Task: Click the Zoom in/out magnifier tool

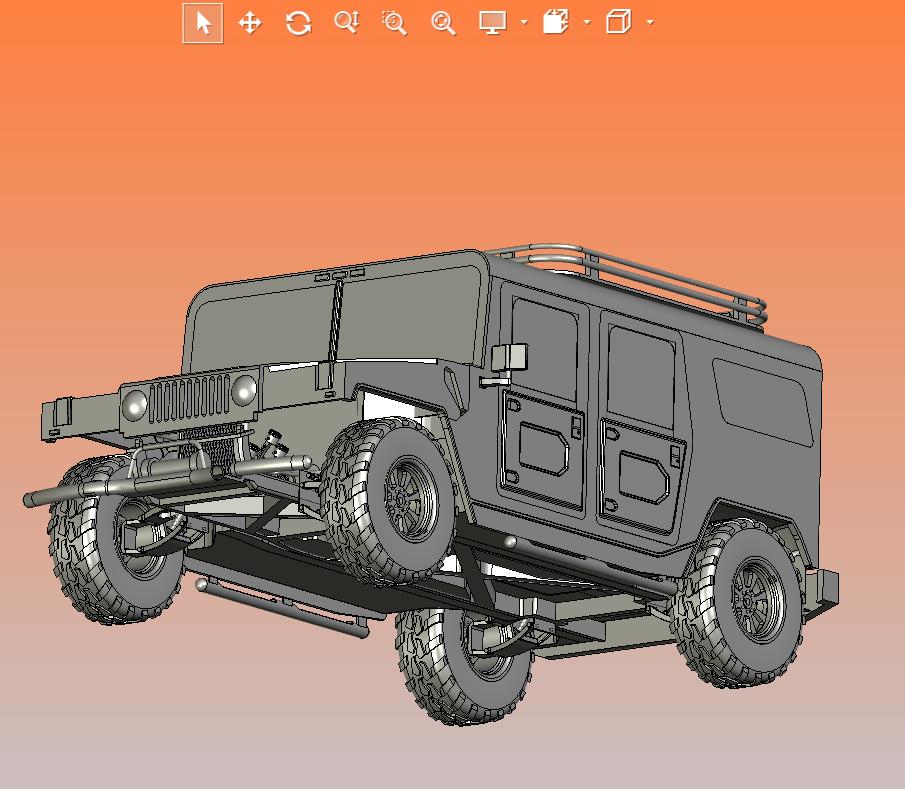Action: [346, 23]
